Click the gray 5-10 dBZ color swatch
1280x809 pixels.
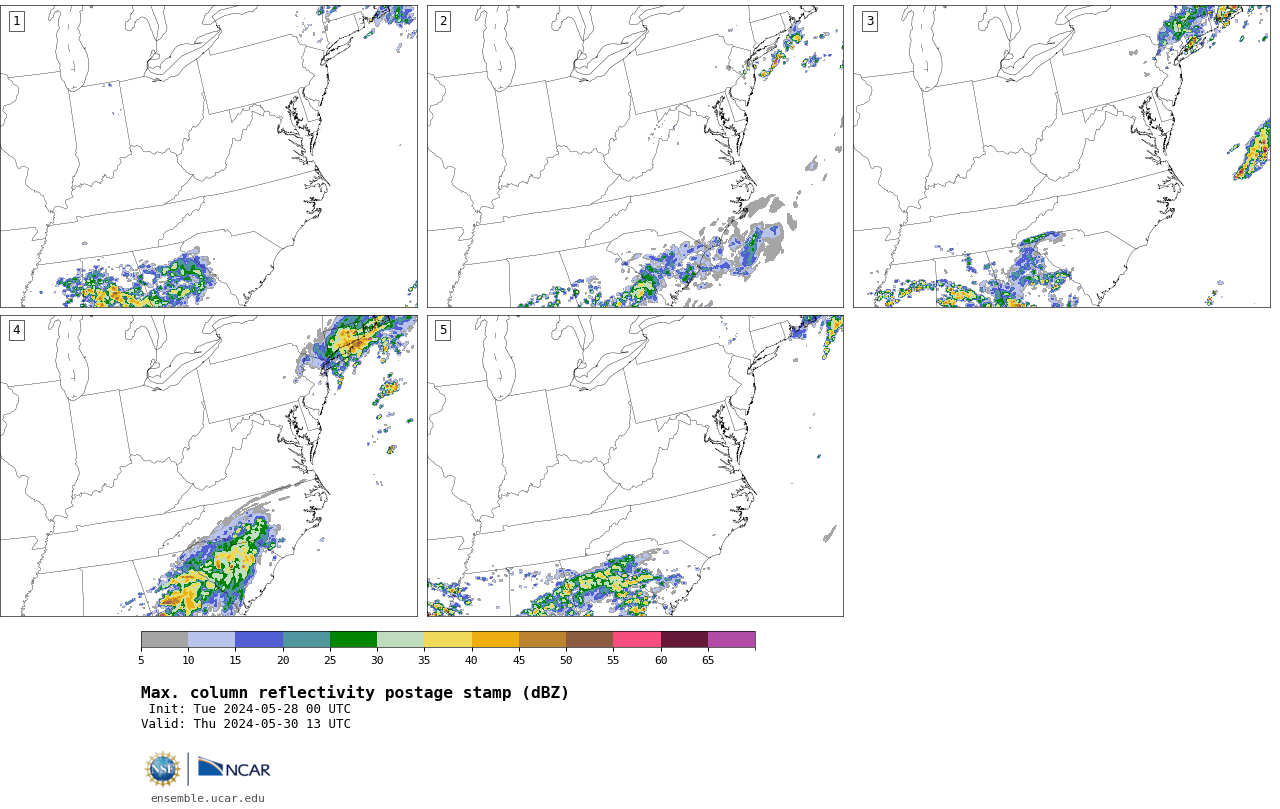click(164, 640)
